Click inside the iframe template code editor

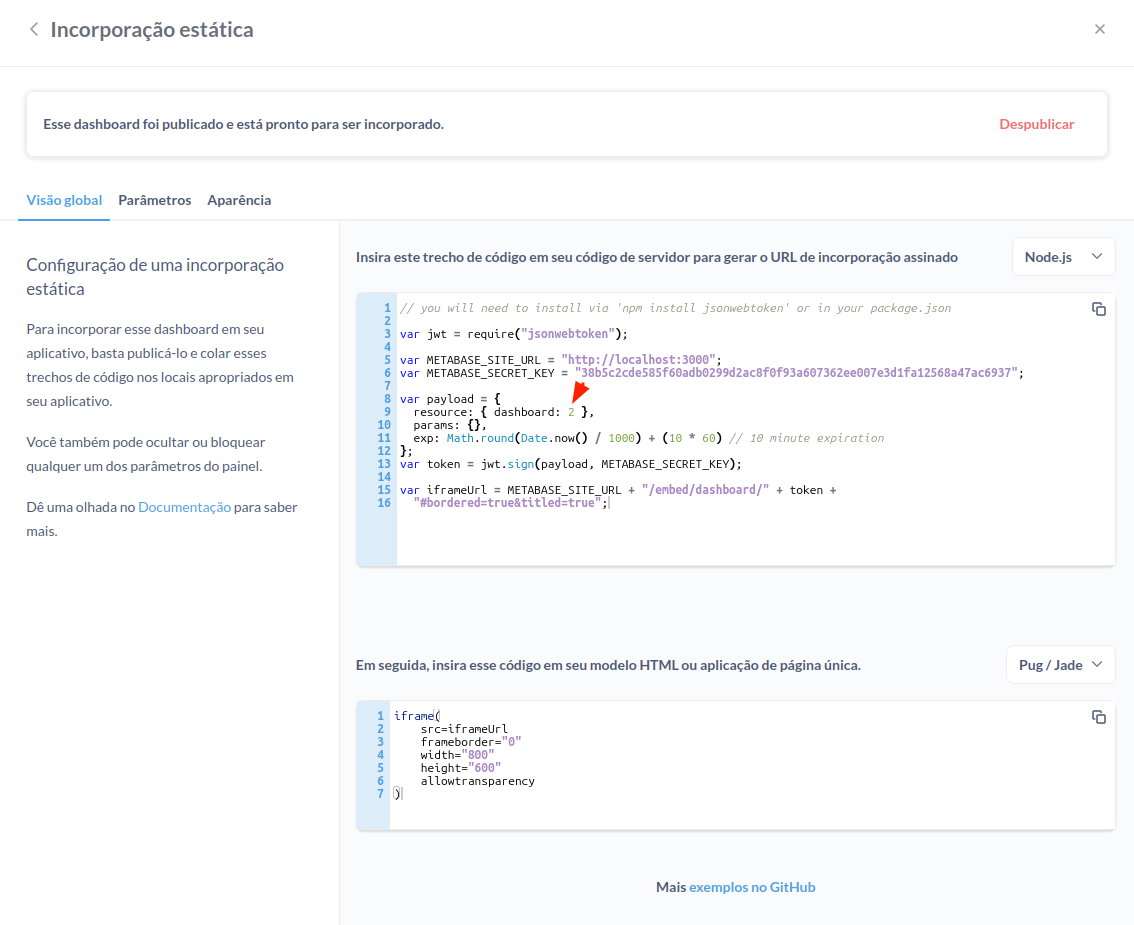pyautogui.click(x=736, y=765)
